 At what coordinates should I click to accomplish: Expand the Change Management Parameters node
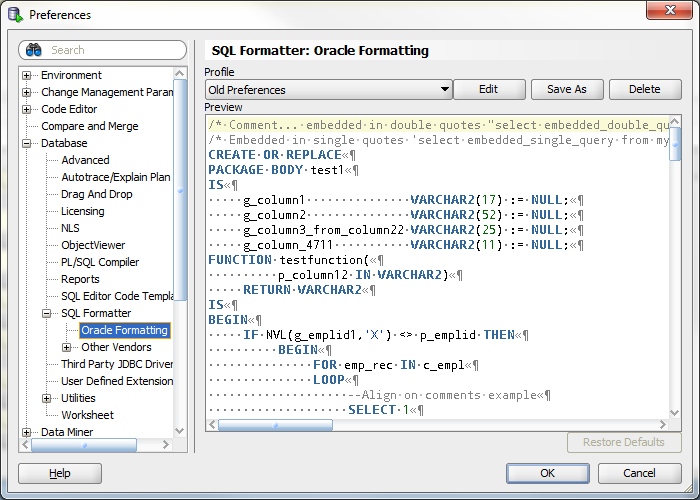(26, 92)
